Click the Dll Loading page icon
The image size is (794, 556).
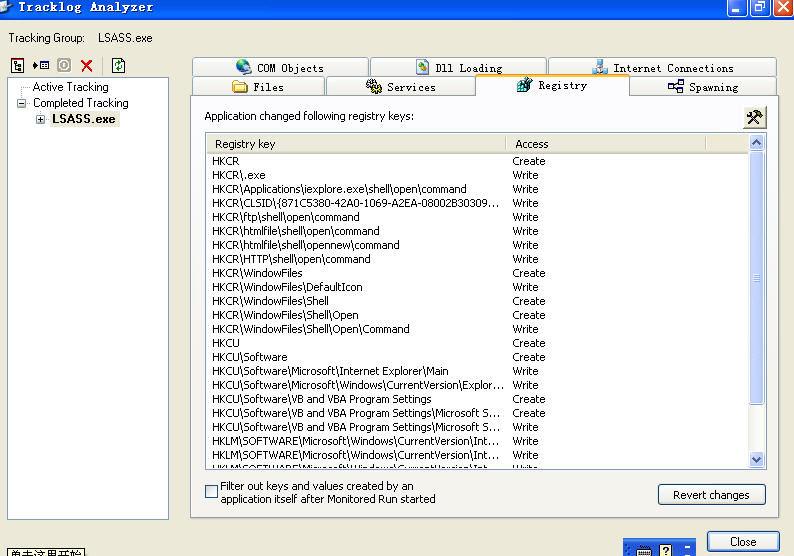tap(422, 67)
